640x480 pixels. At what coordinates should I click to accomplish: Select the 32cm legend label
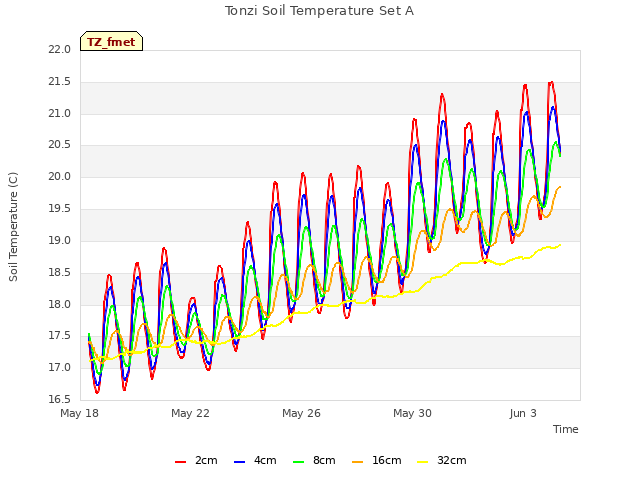click(x=451, y=460)
